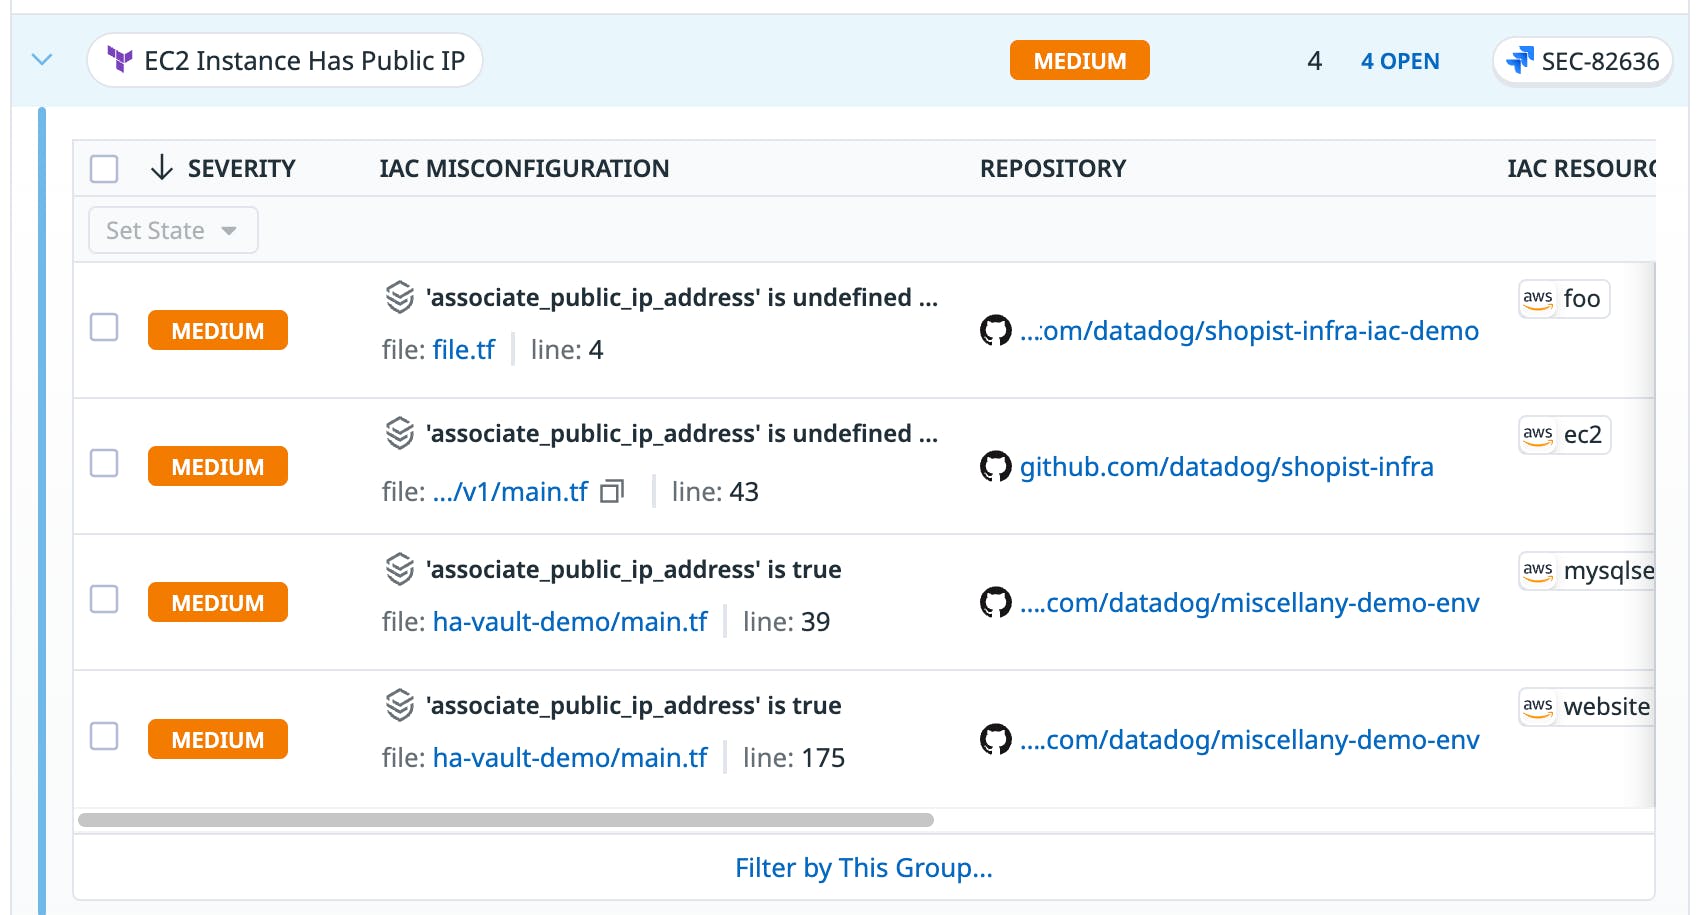Click the Terraform icon beside EC2 Instance rule
This screenshot has height=915, width=1699.
(x=119, y=60)
